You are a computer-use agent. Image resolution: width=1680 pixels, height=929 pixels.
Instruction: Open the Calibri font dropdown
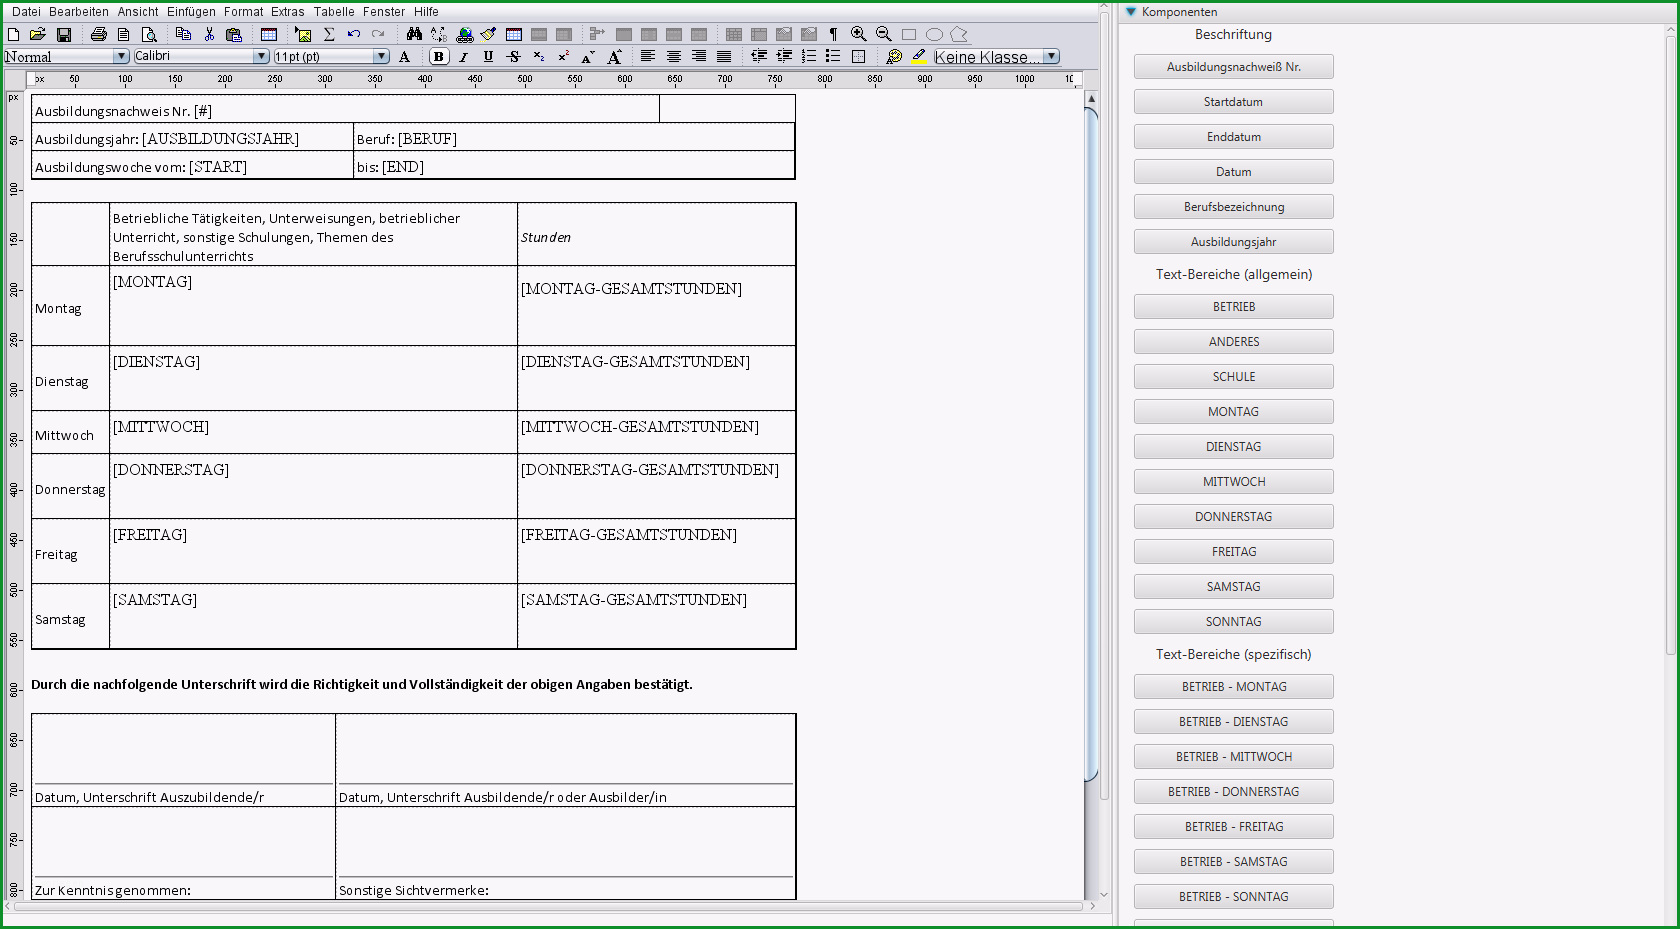201,57
